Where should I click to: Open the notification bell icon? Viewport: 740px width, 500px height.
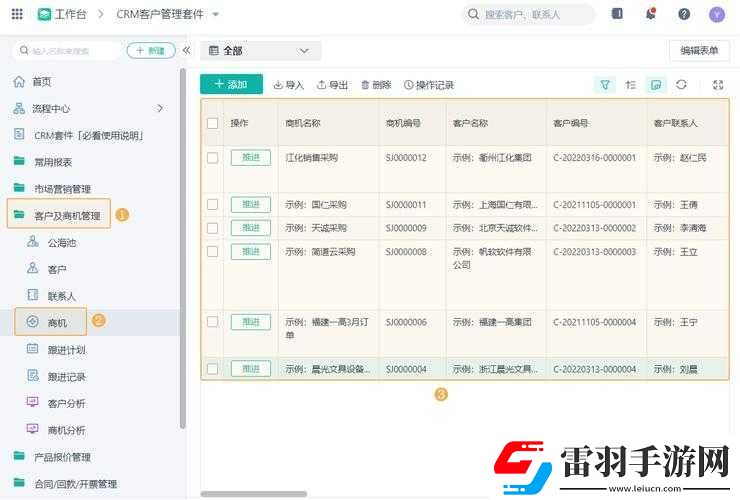(651, 14)
